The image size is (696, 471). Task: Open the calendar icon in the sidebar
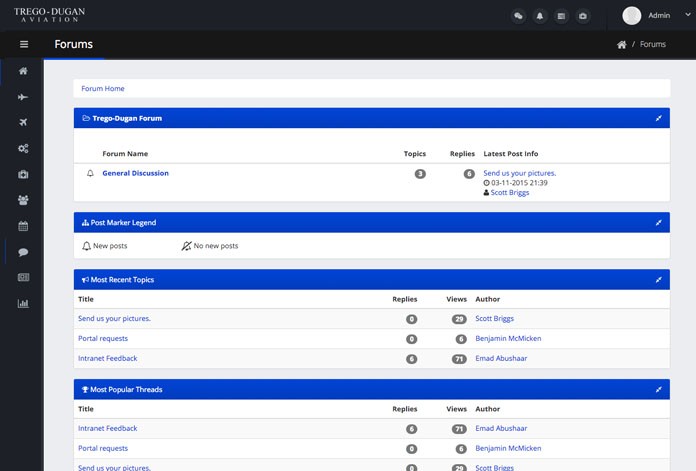(x=23, y=226)
